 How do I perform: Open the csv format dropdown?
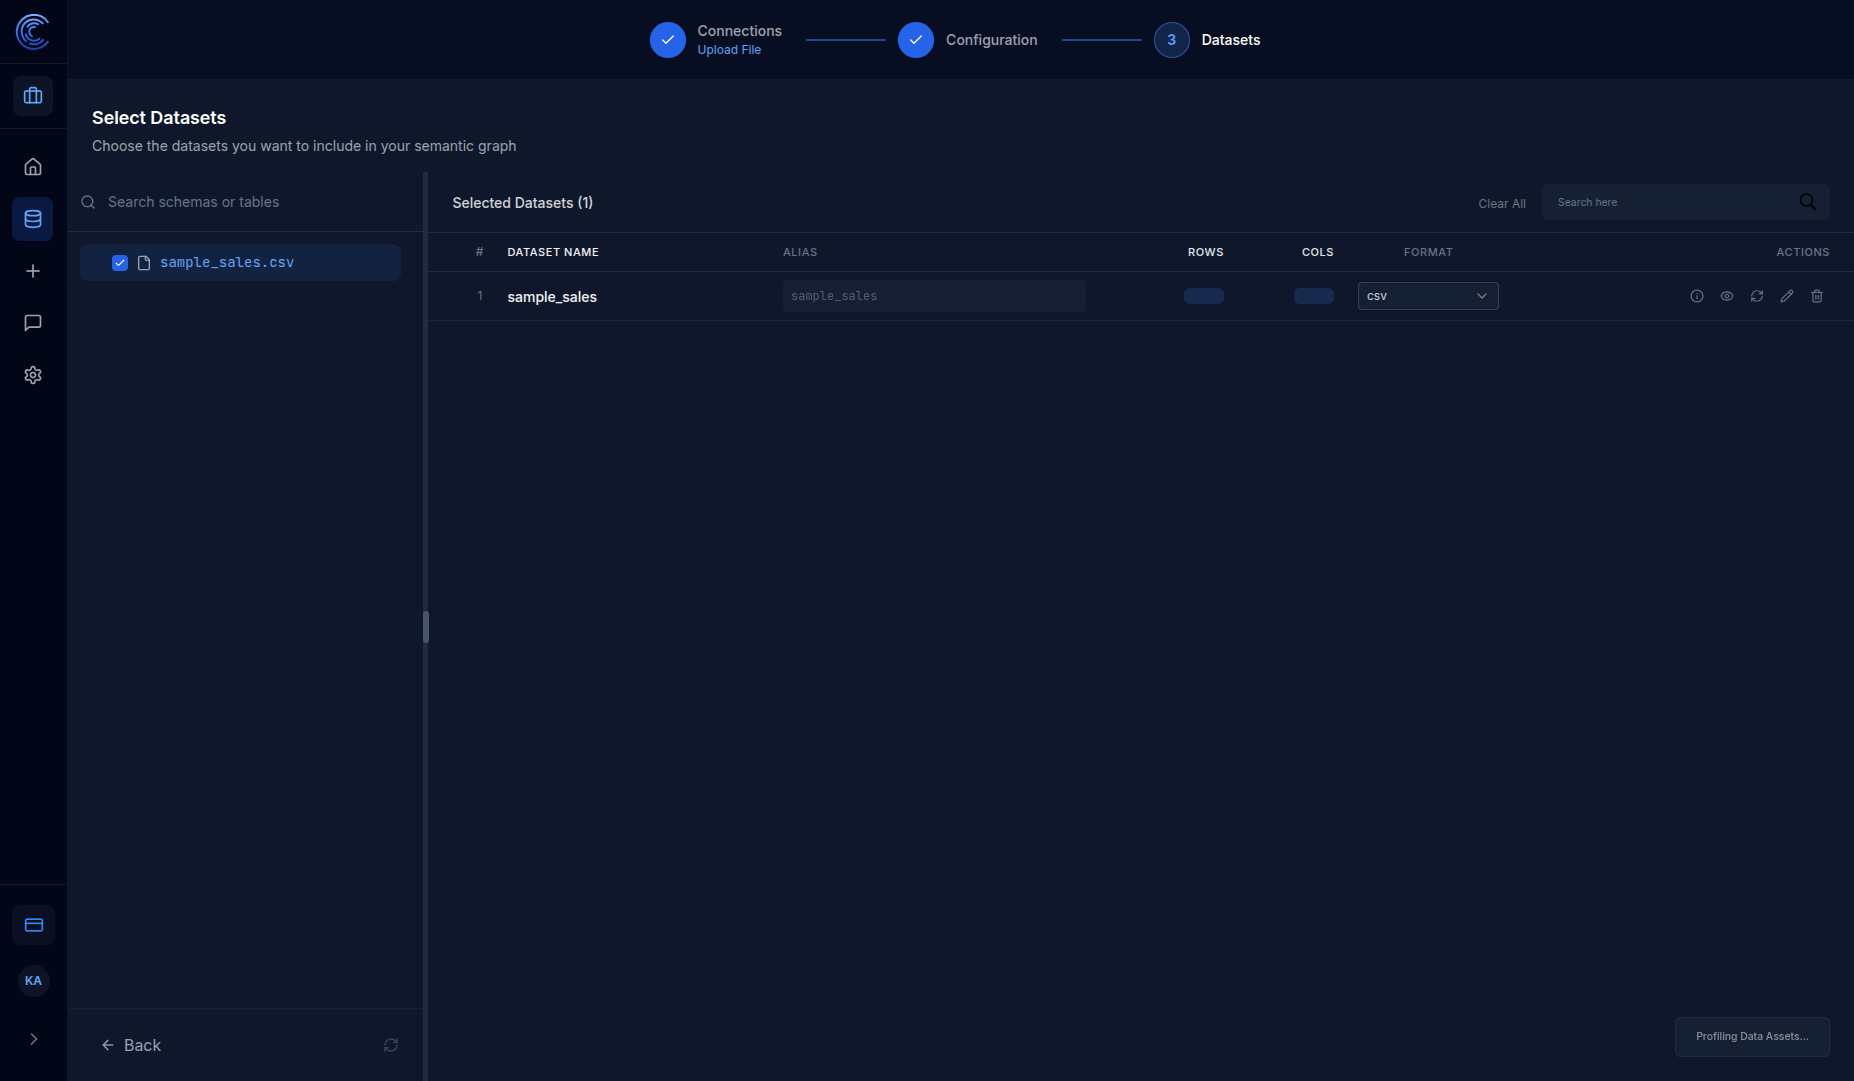[1428, 296]
